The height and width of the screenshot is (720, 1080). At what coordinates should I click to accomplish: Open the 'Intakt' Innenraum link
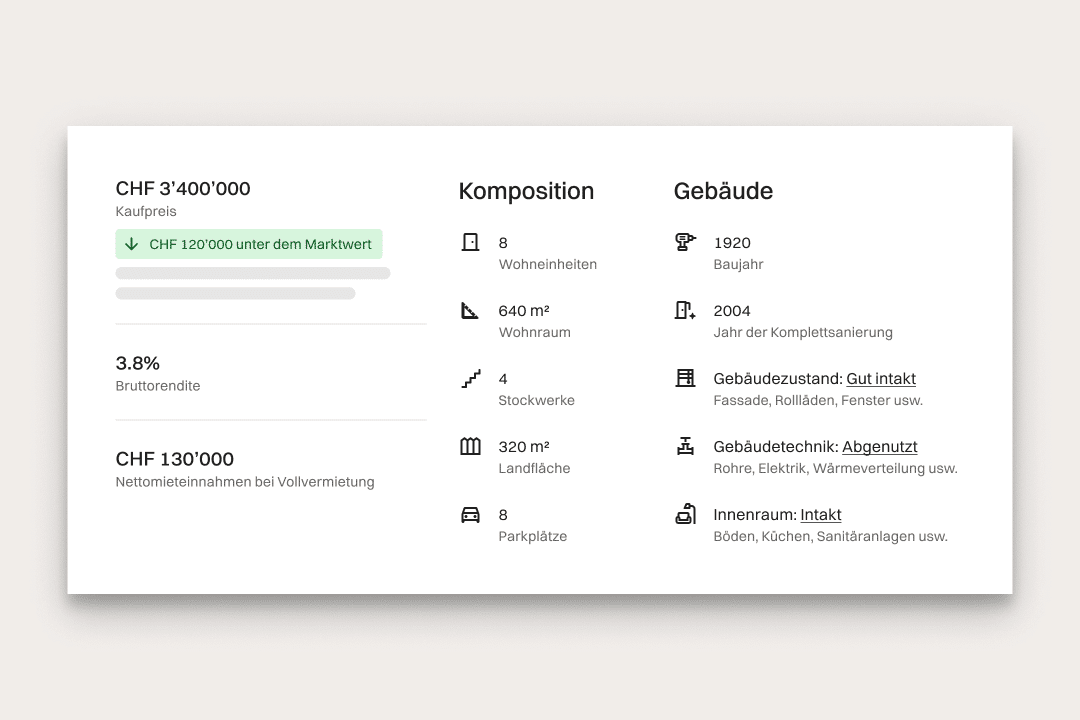(x=820, y=515)
